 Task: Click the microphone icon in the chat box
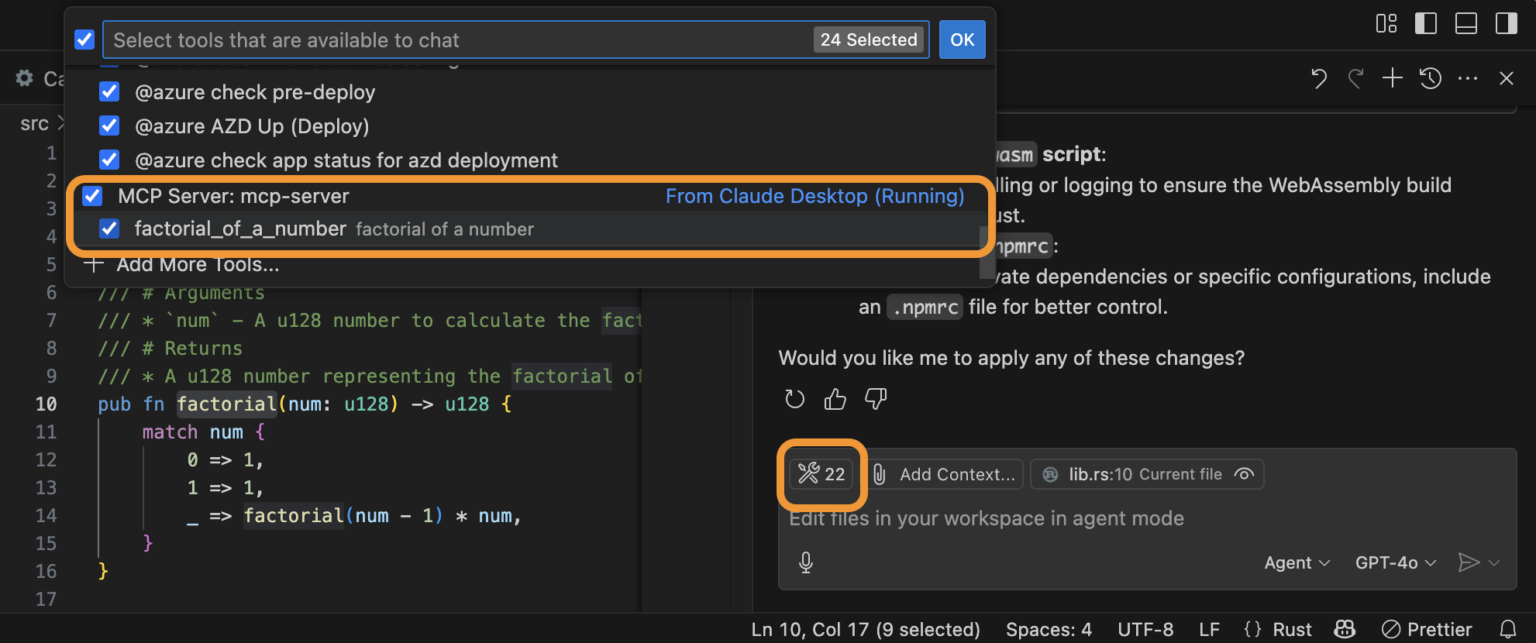click(x=806, y=562)
